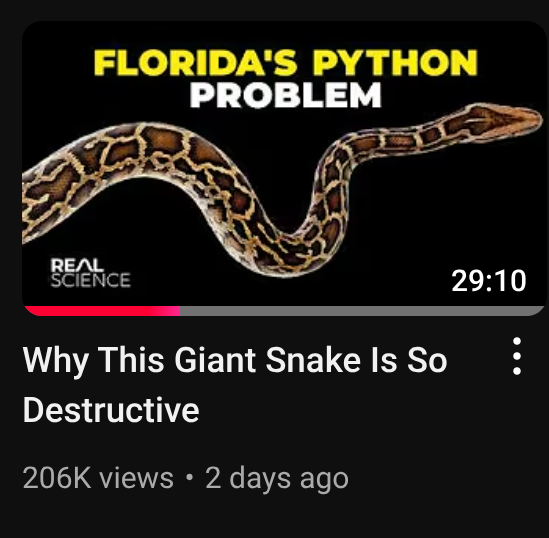
Task: Click the yellow "FLORIDA'S PYTHON" thumbnail text
Action: coord(285,62)
